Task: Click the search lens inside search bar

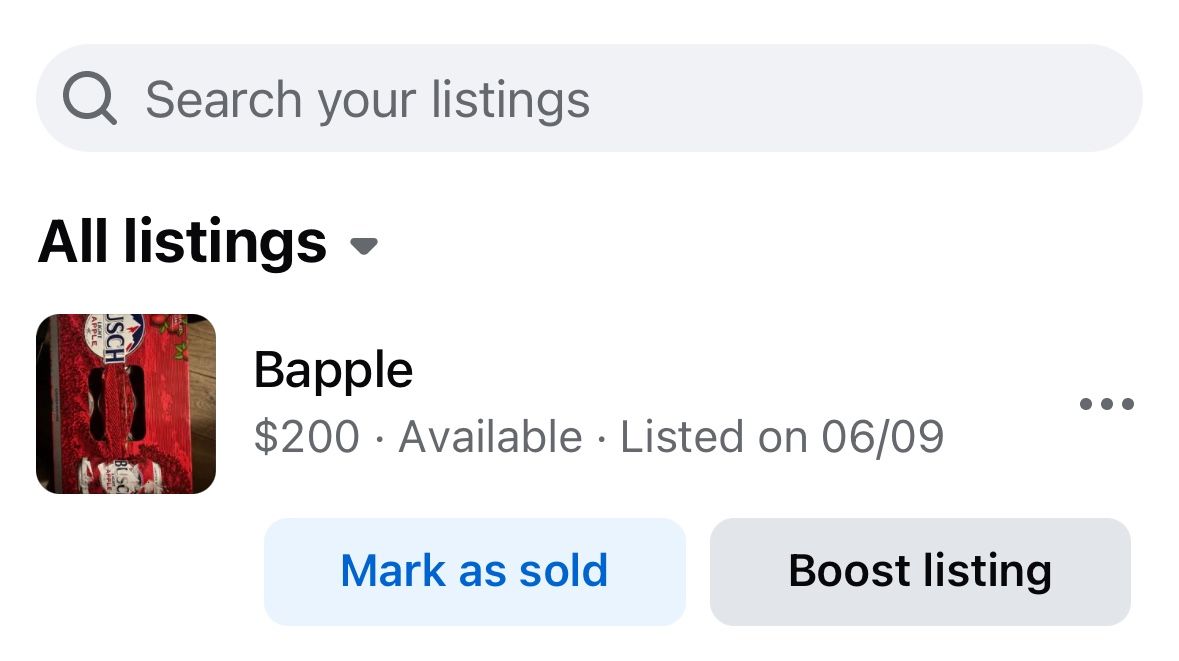Action: click(x=89, y=98)
